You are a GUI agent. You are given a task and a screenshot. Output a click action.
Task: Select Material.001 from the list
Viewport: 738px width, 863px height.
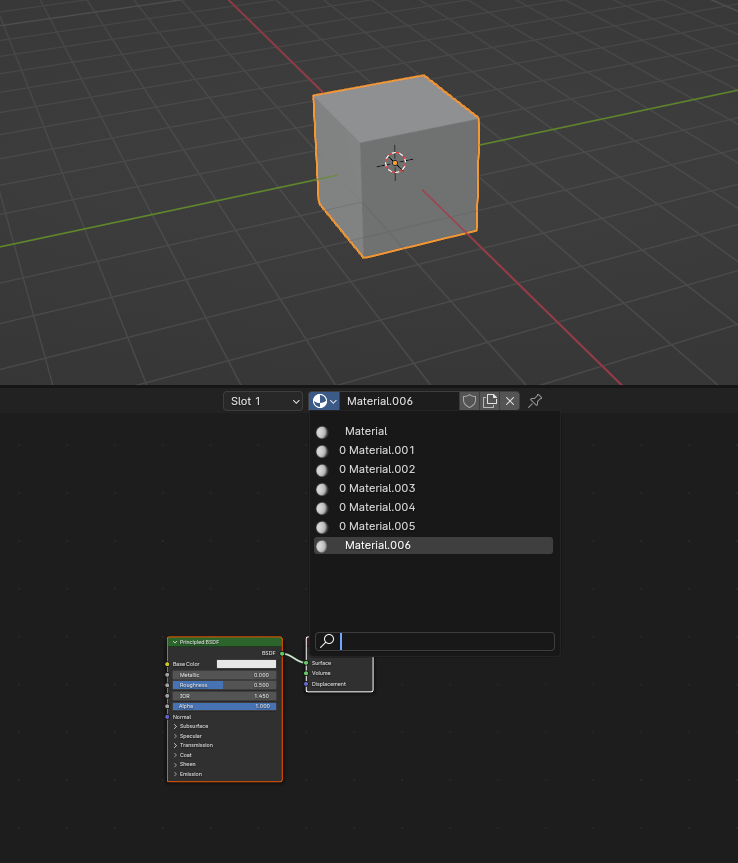(433, 450)
